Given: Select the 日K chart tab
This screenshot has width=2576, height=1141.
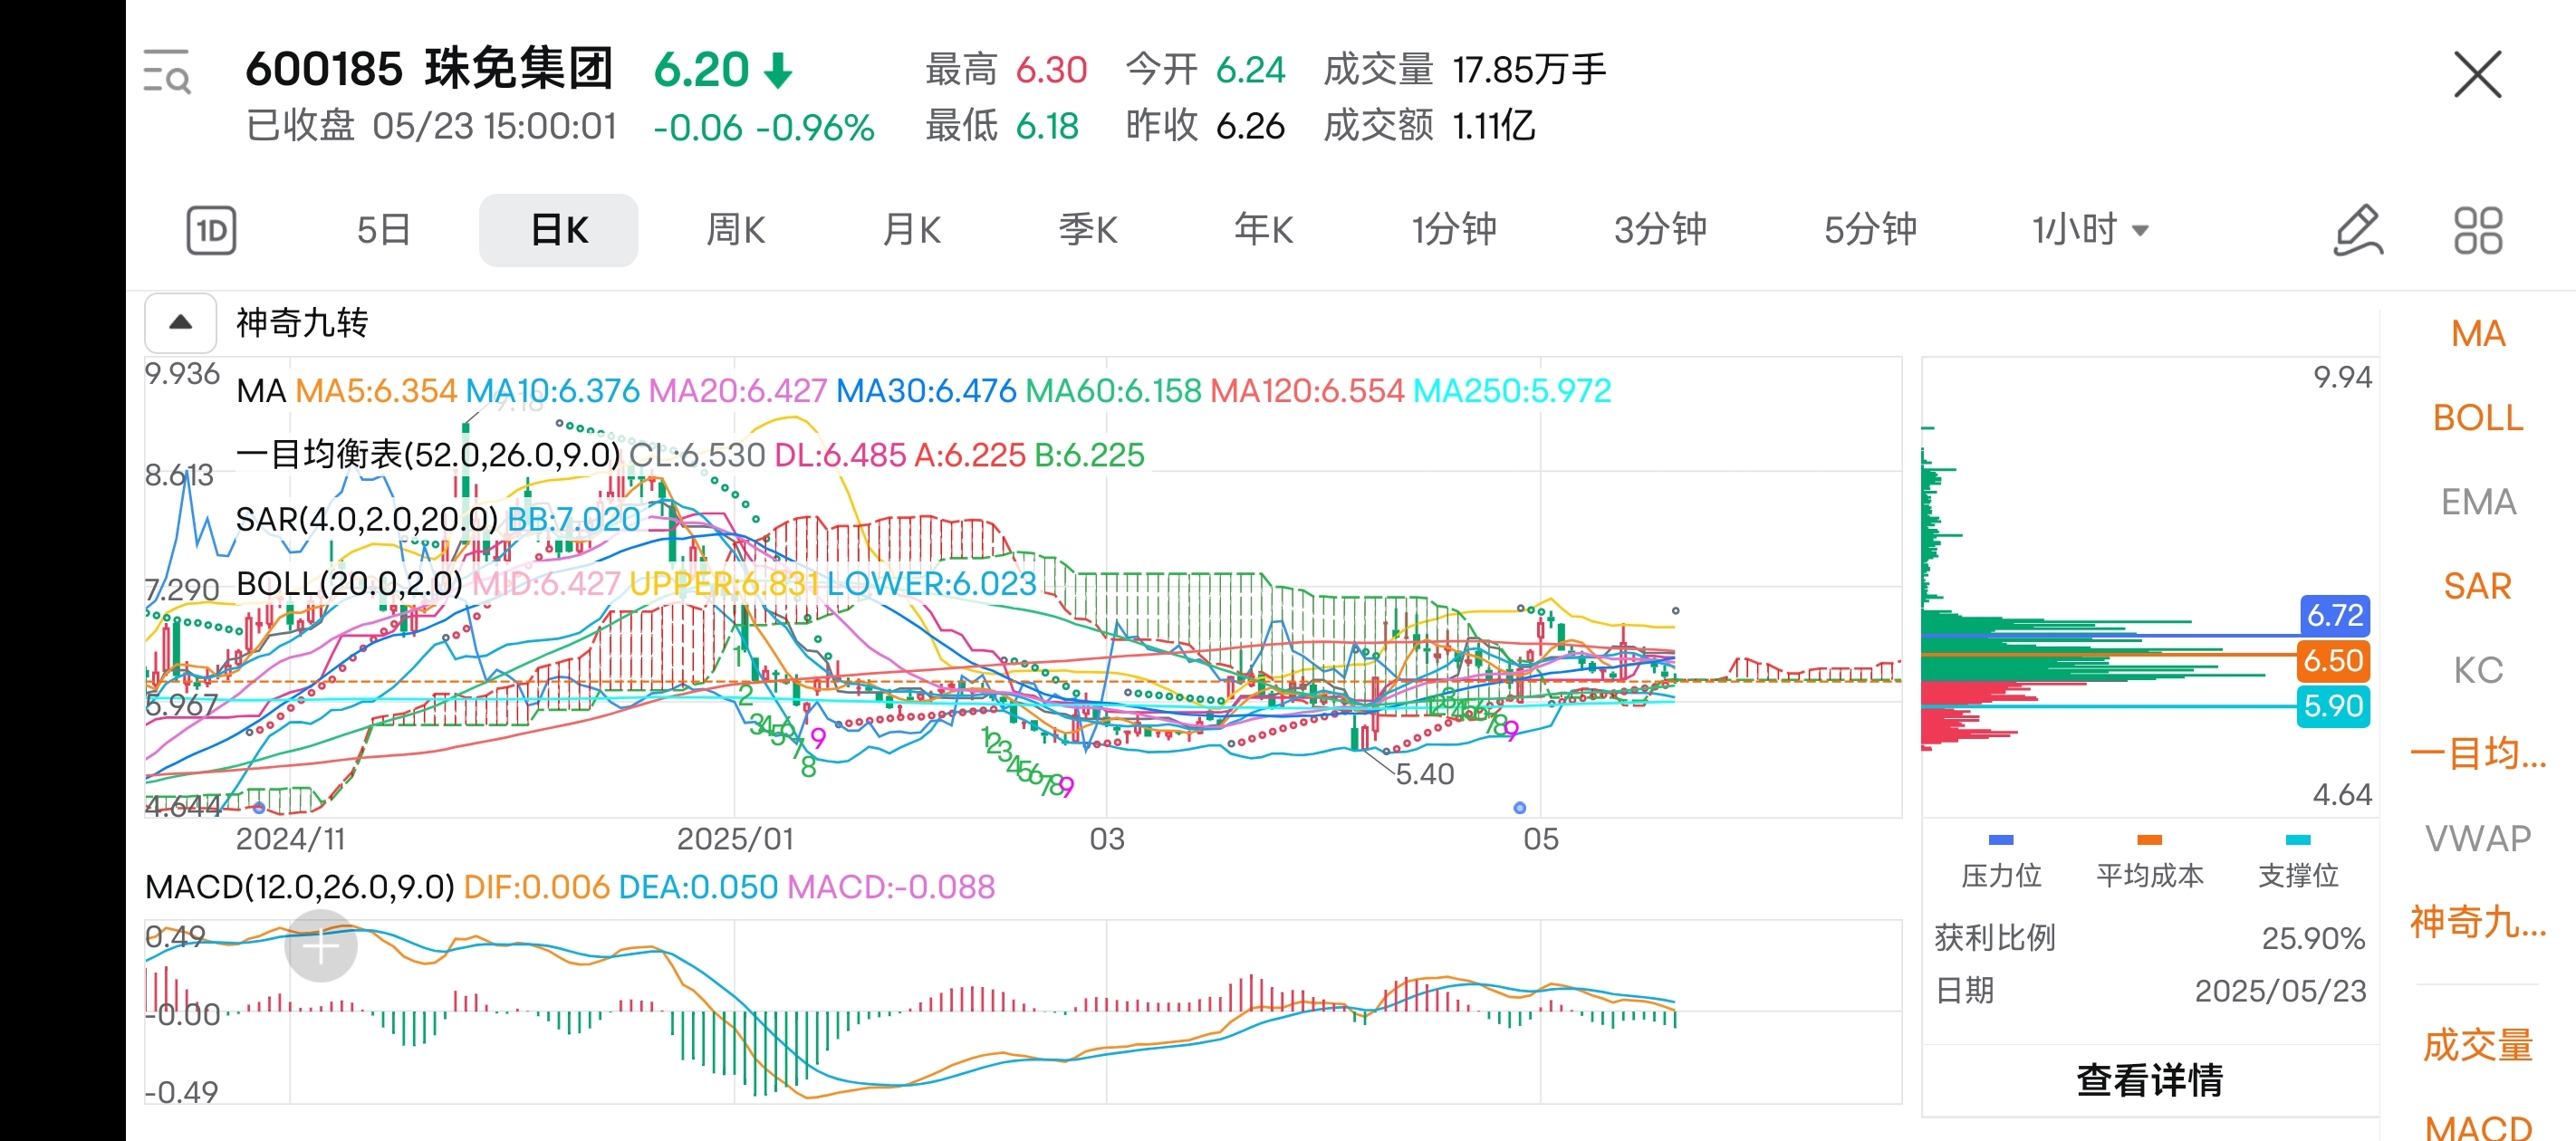Looking at the screenshot, I should pos(559,230).
